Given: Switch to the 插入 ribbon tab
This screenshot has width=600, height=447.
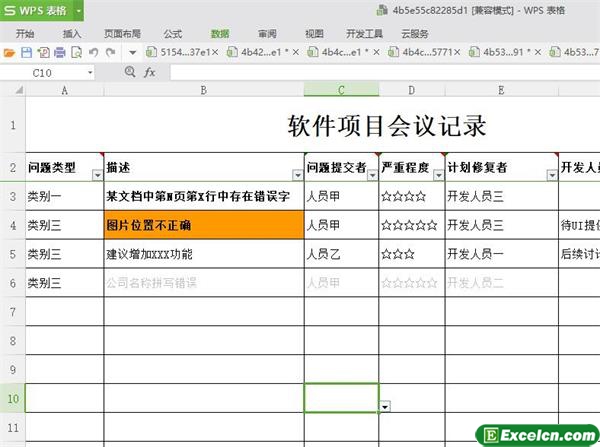Looking at the screenshot, I should click(72, 32).
